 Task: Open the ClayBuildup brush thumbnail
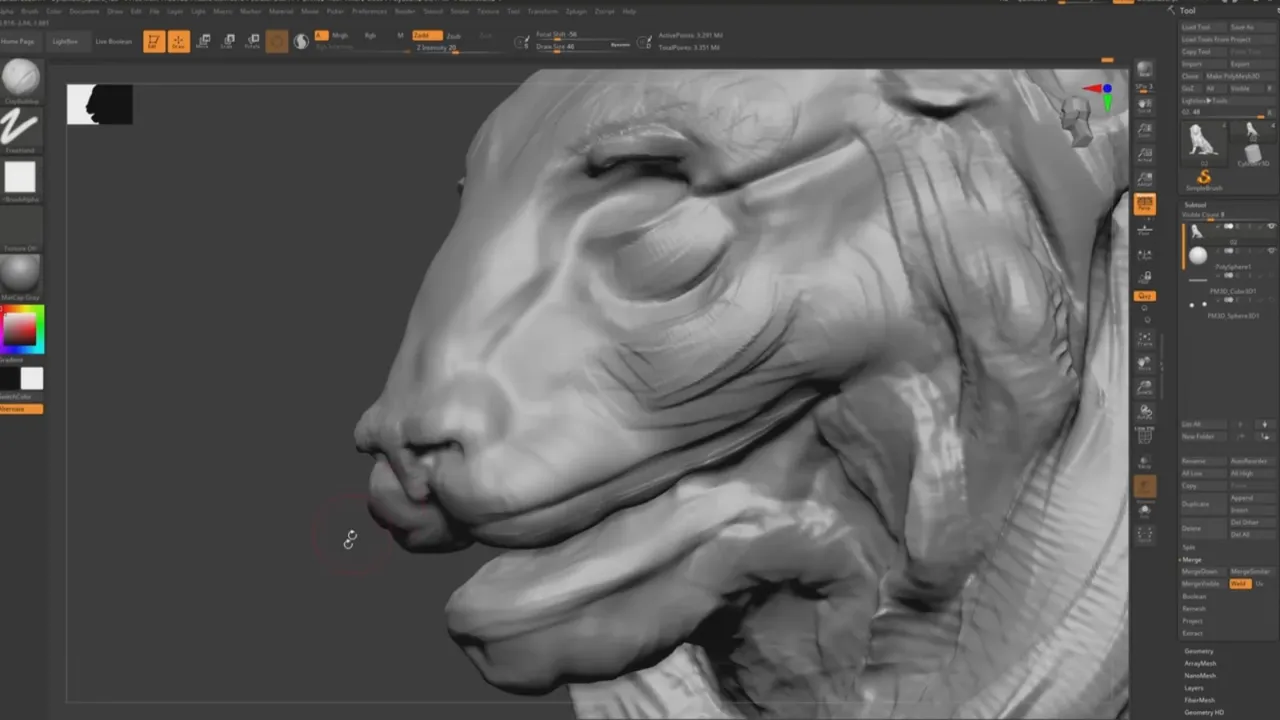pos(21,78)
